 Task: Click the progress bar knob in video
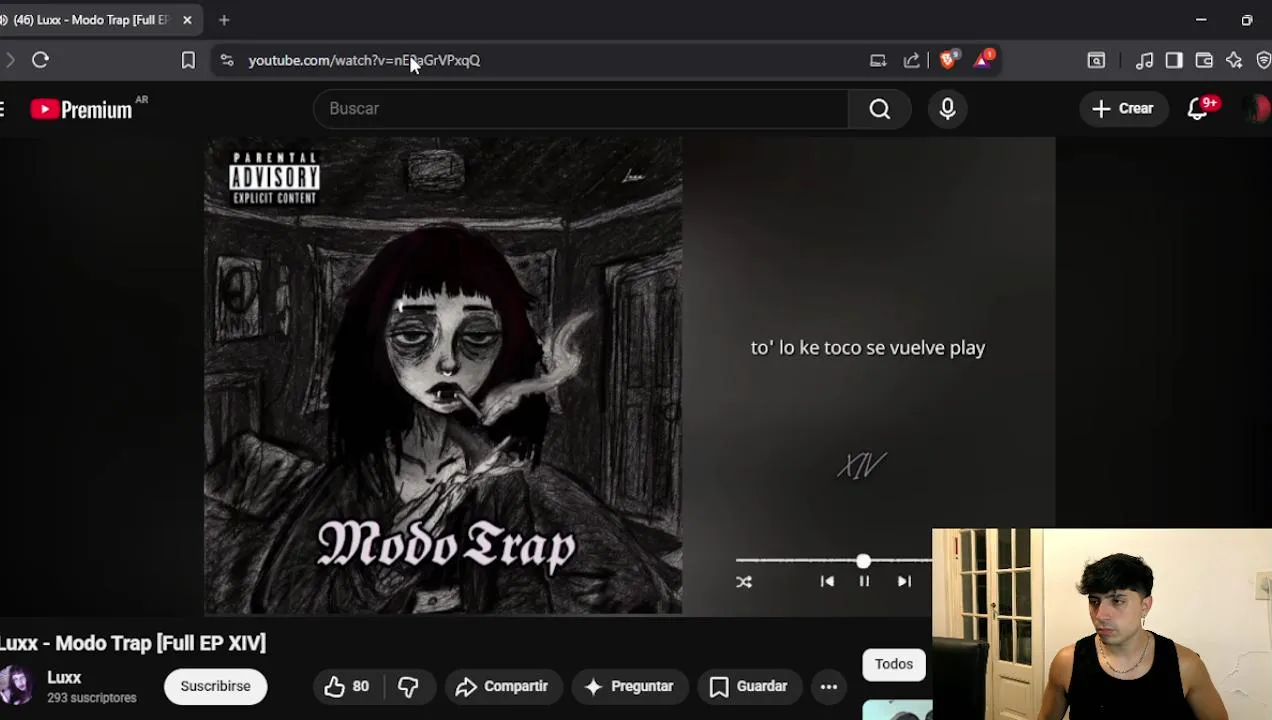coord(863,561)
